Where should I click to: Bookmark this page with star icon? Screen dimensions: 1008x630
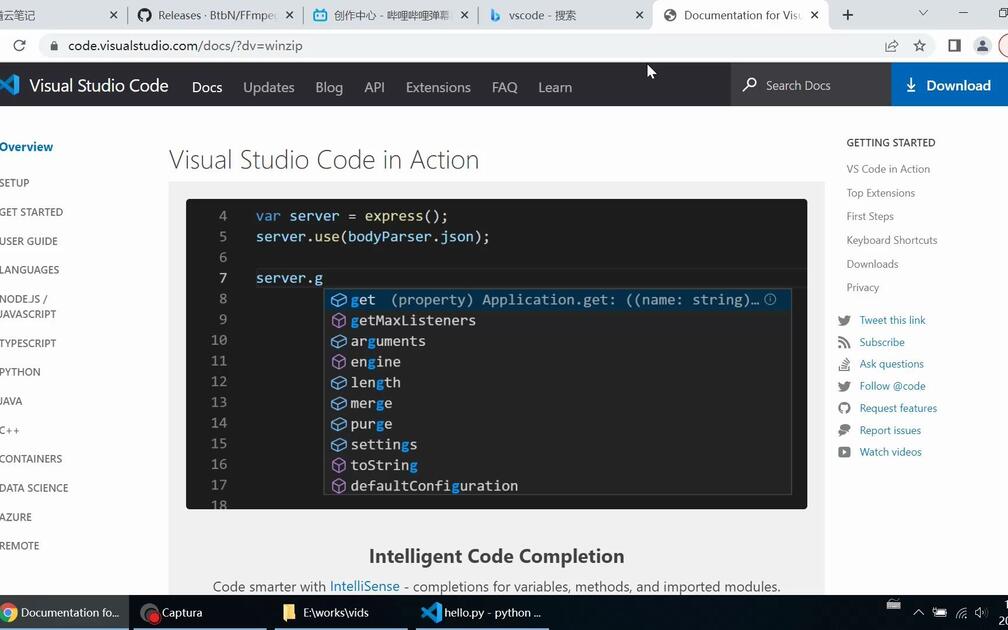pyautogui.click(x=920, y=46)
